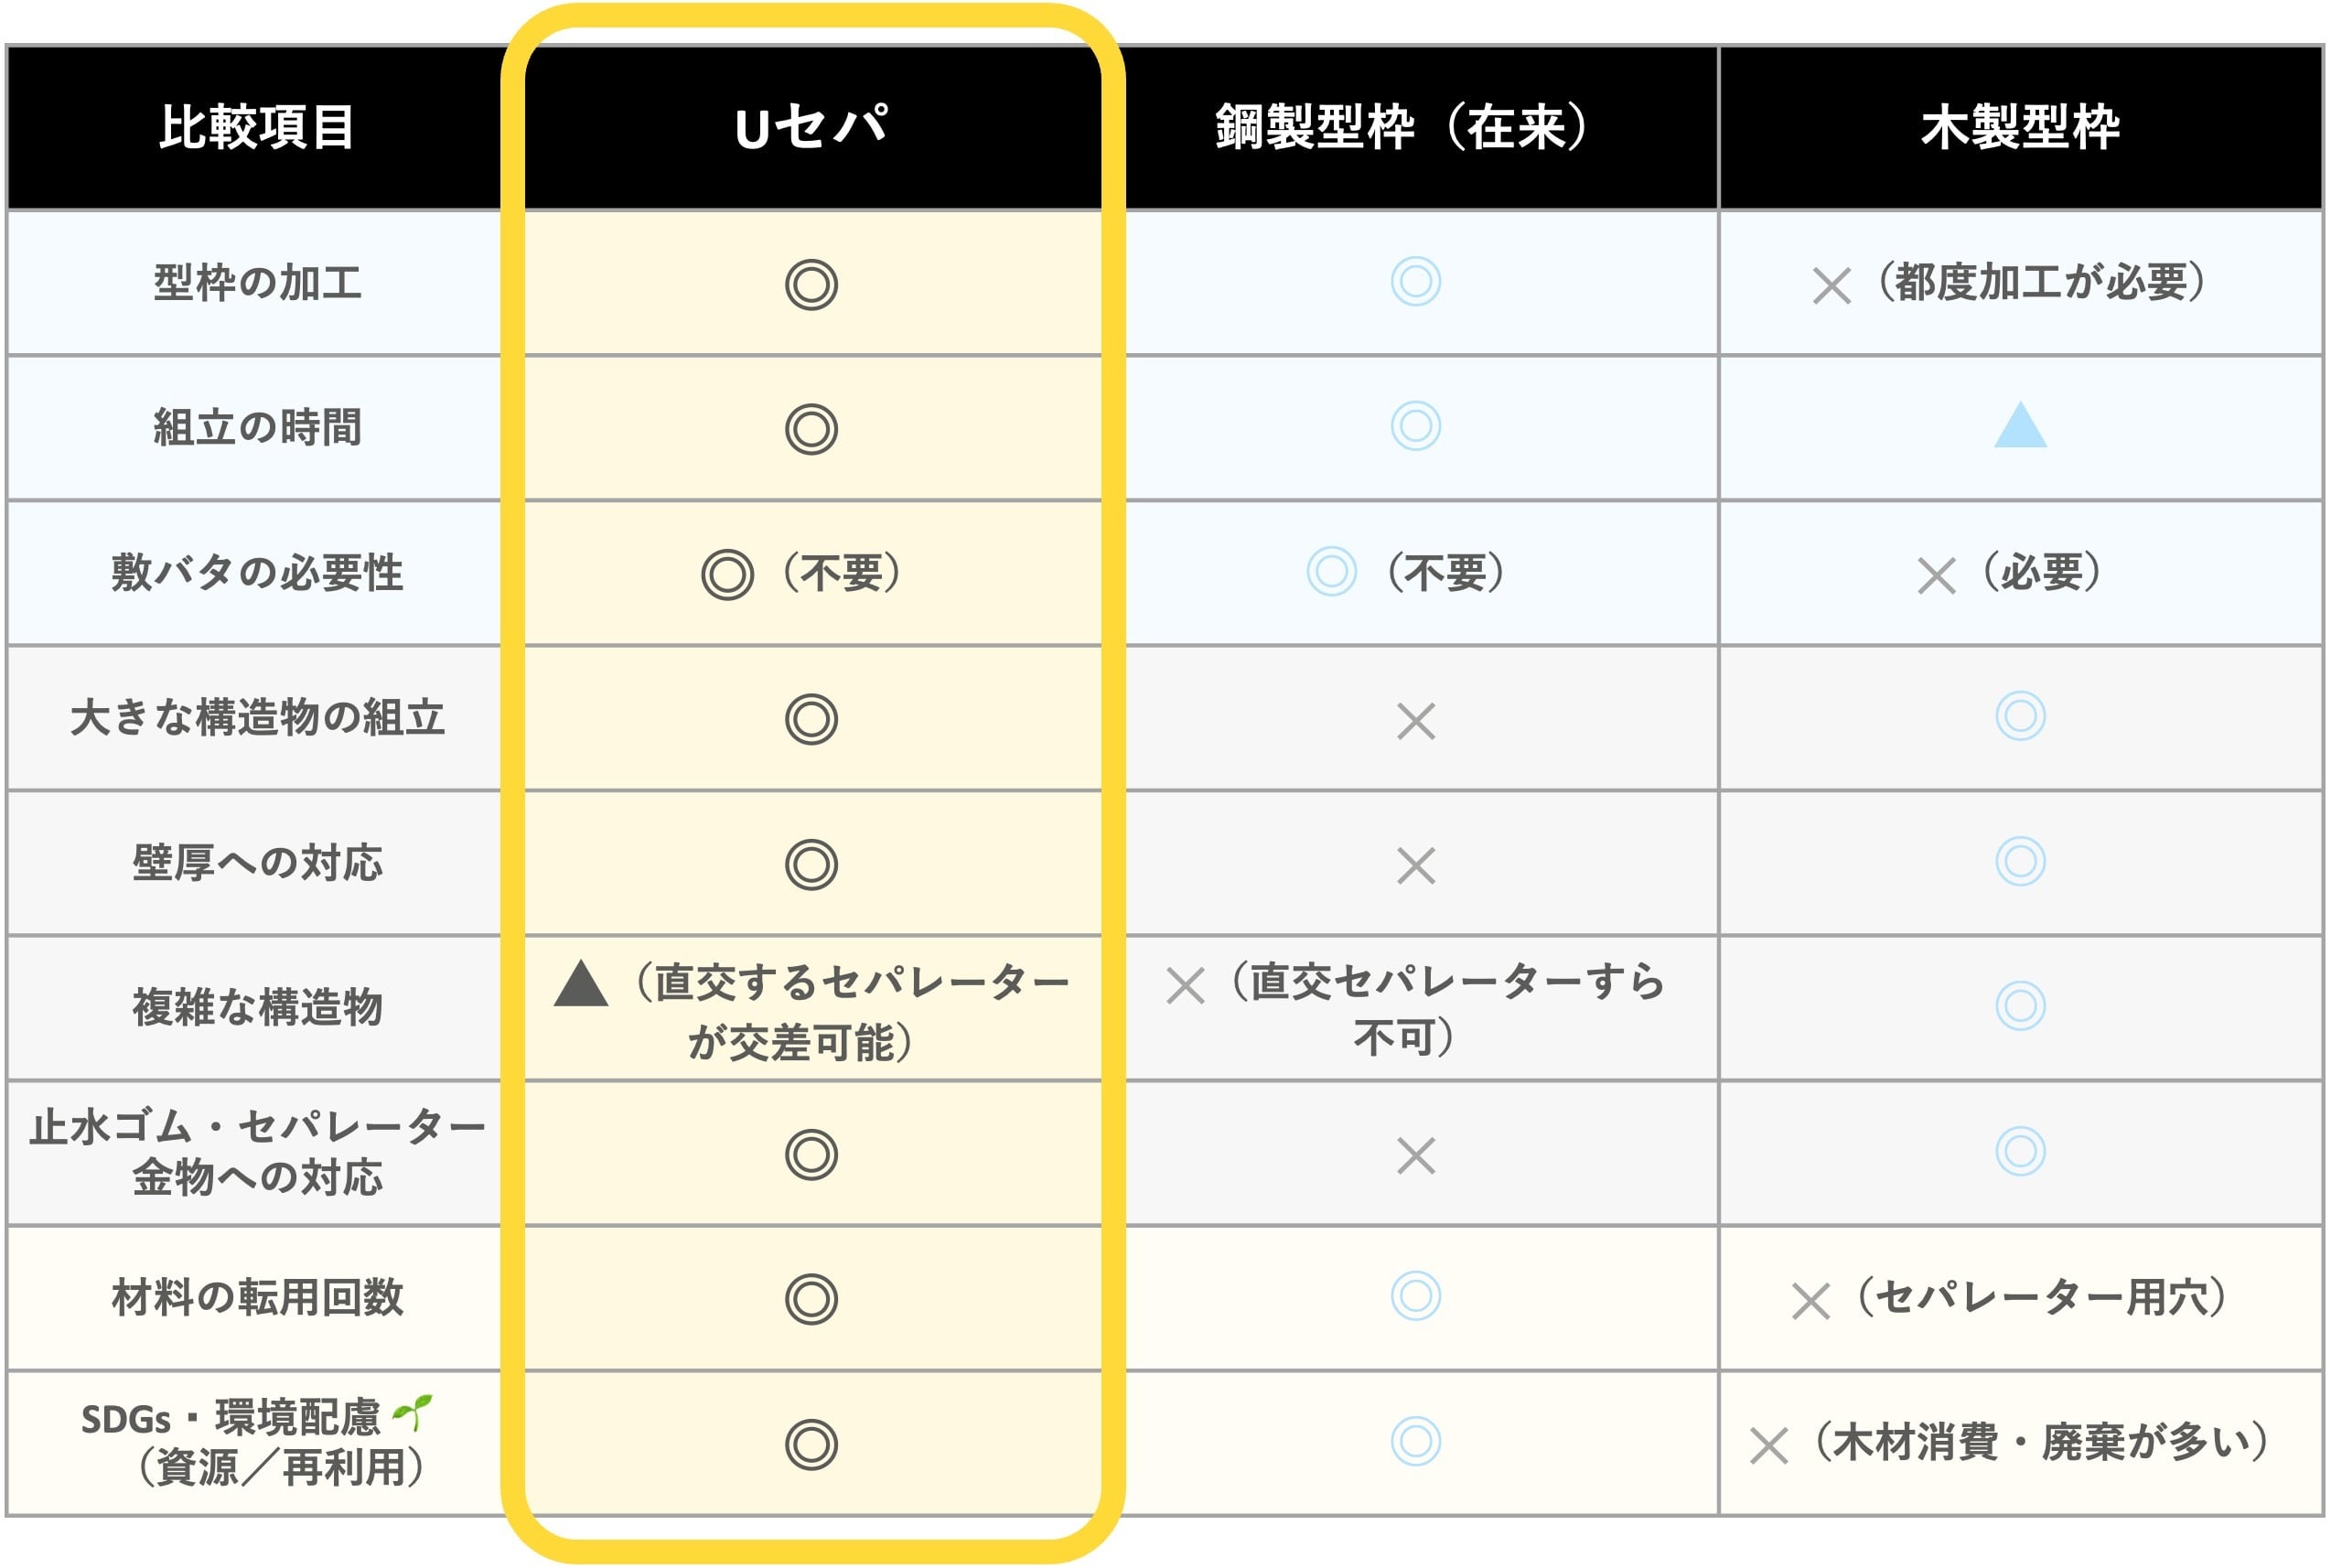Image resolution: width=2331 pixels, height=1568 pixels.
Task: Click the 木製型枠 column header
Action: pyautogui.click(x=2020, y=127)
